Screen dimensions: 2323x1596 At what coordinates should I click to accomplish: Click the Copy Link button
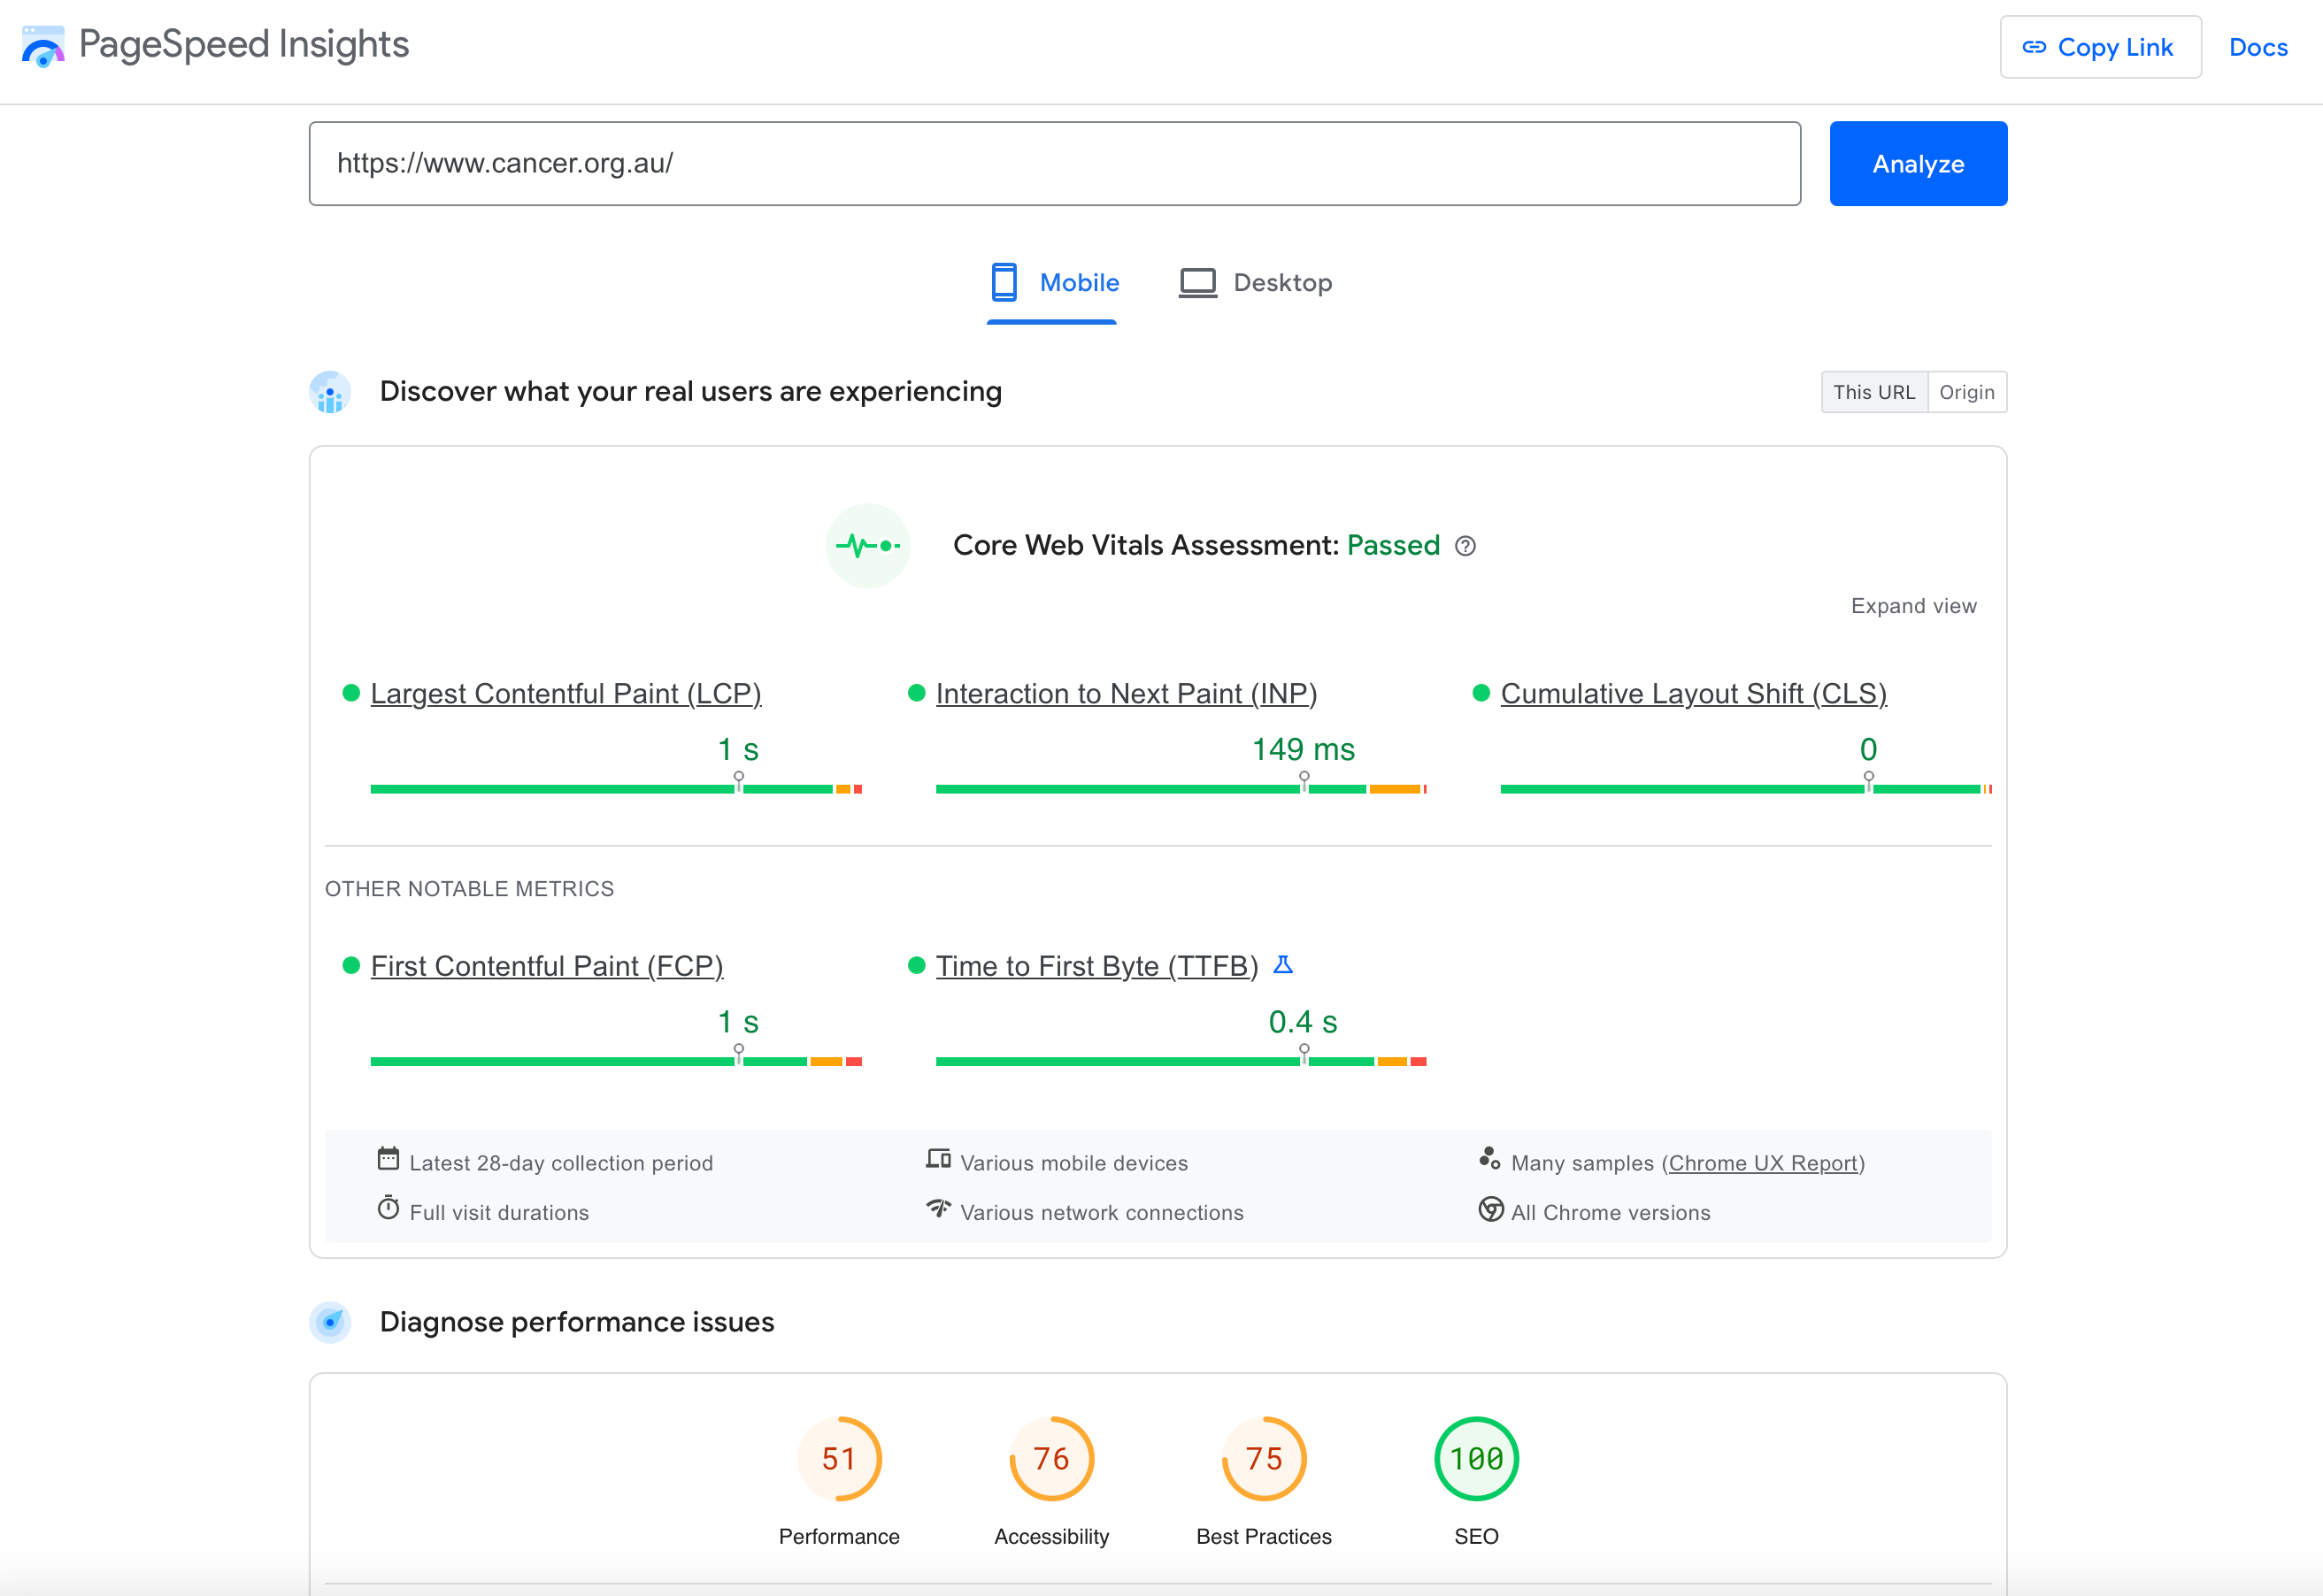[x=2099, y=47]
